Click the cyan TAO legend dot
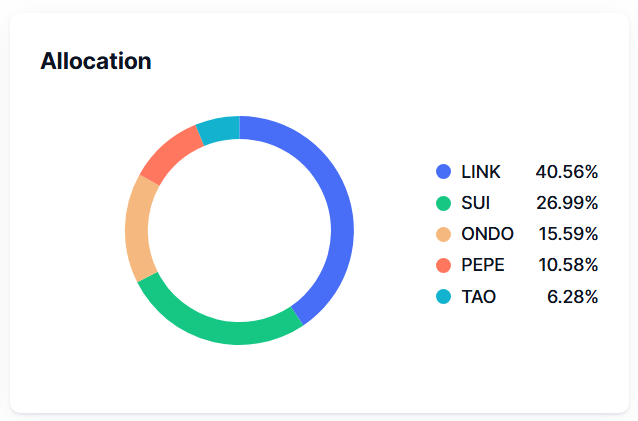This screenshot has width=638, height=421. click(x=443, y=297)
